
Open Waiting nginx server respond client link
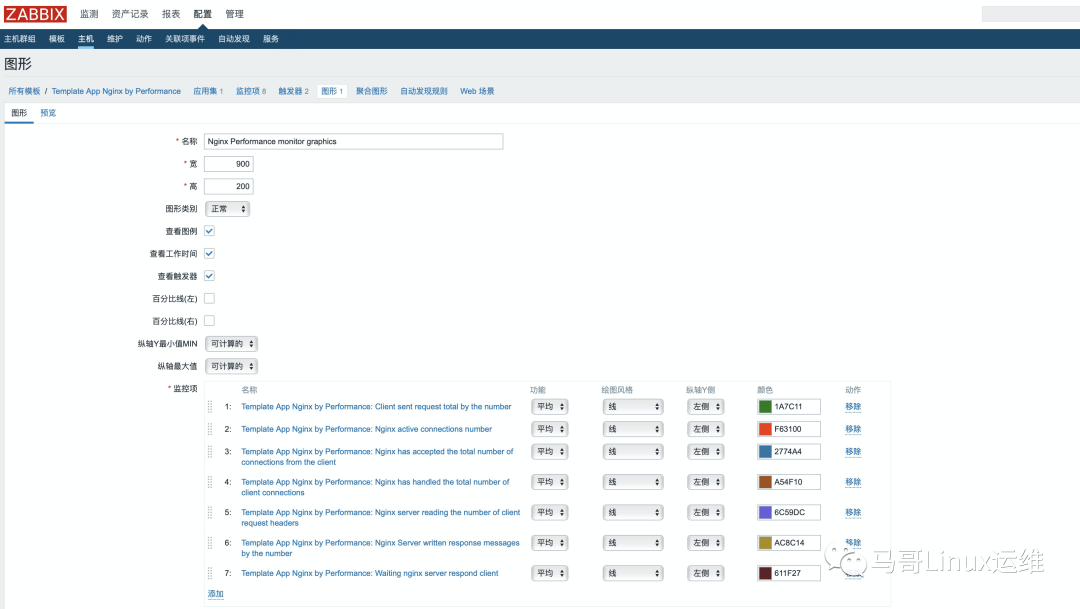370,573
